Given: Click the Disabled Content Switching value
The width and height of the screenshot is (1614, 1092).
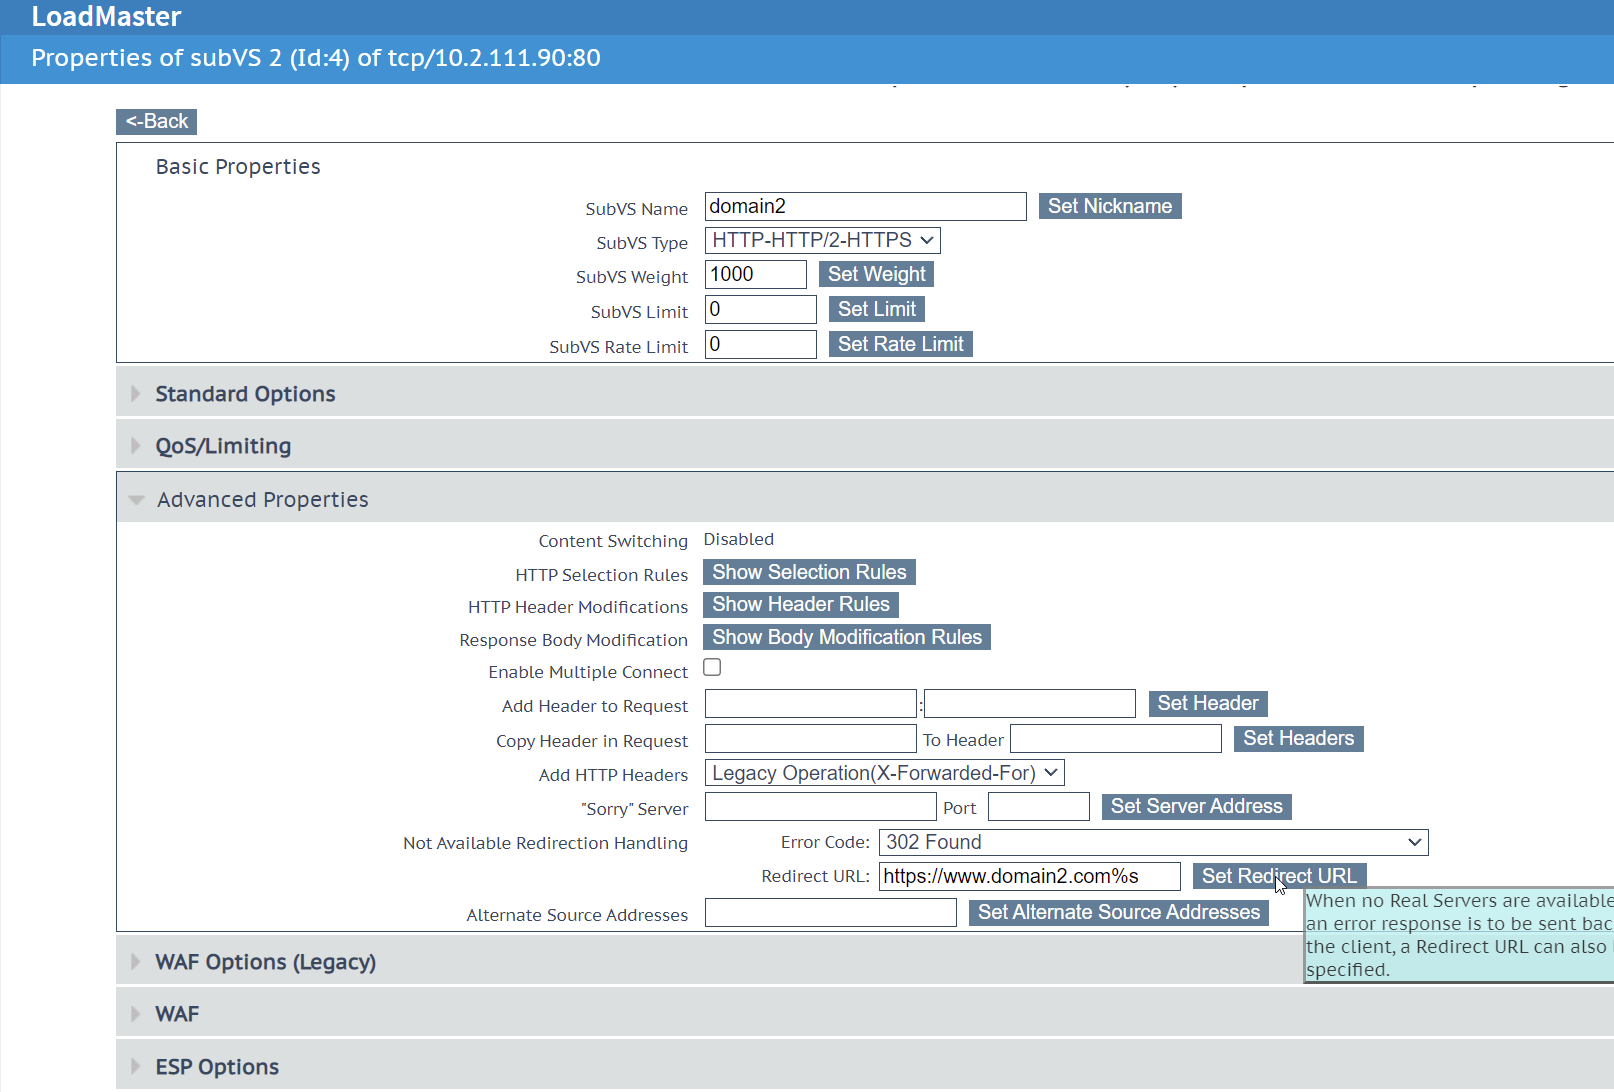Looking at the screenshot, I should pyautogui.click(x=739, y=539).
